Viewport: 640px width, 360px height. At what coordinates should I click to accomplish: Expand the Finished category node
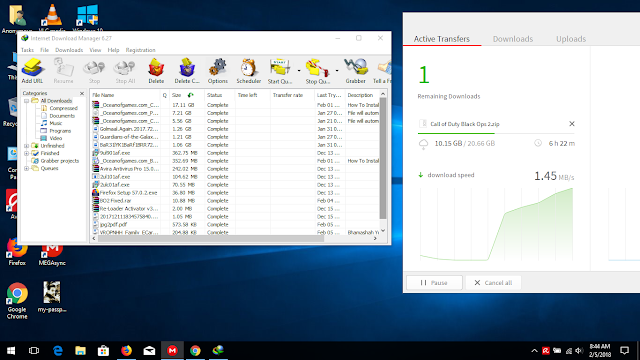pyautogui.click(x=27, y=153)
